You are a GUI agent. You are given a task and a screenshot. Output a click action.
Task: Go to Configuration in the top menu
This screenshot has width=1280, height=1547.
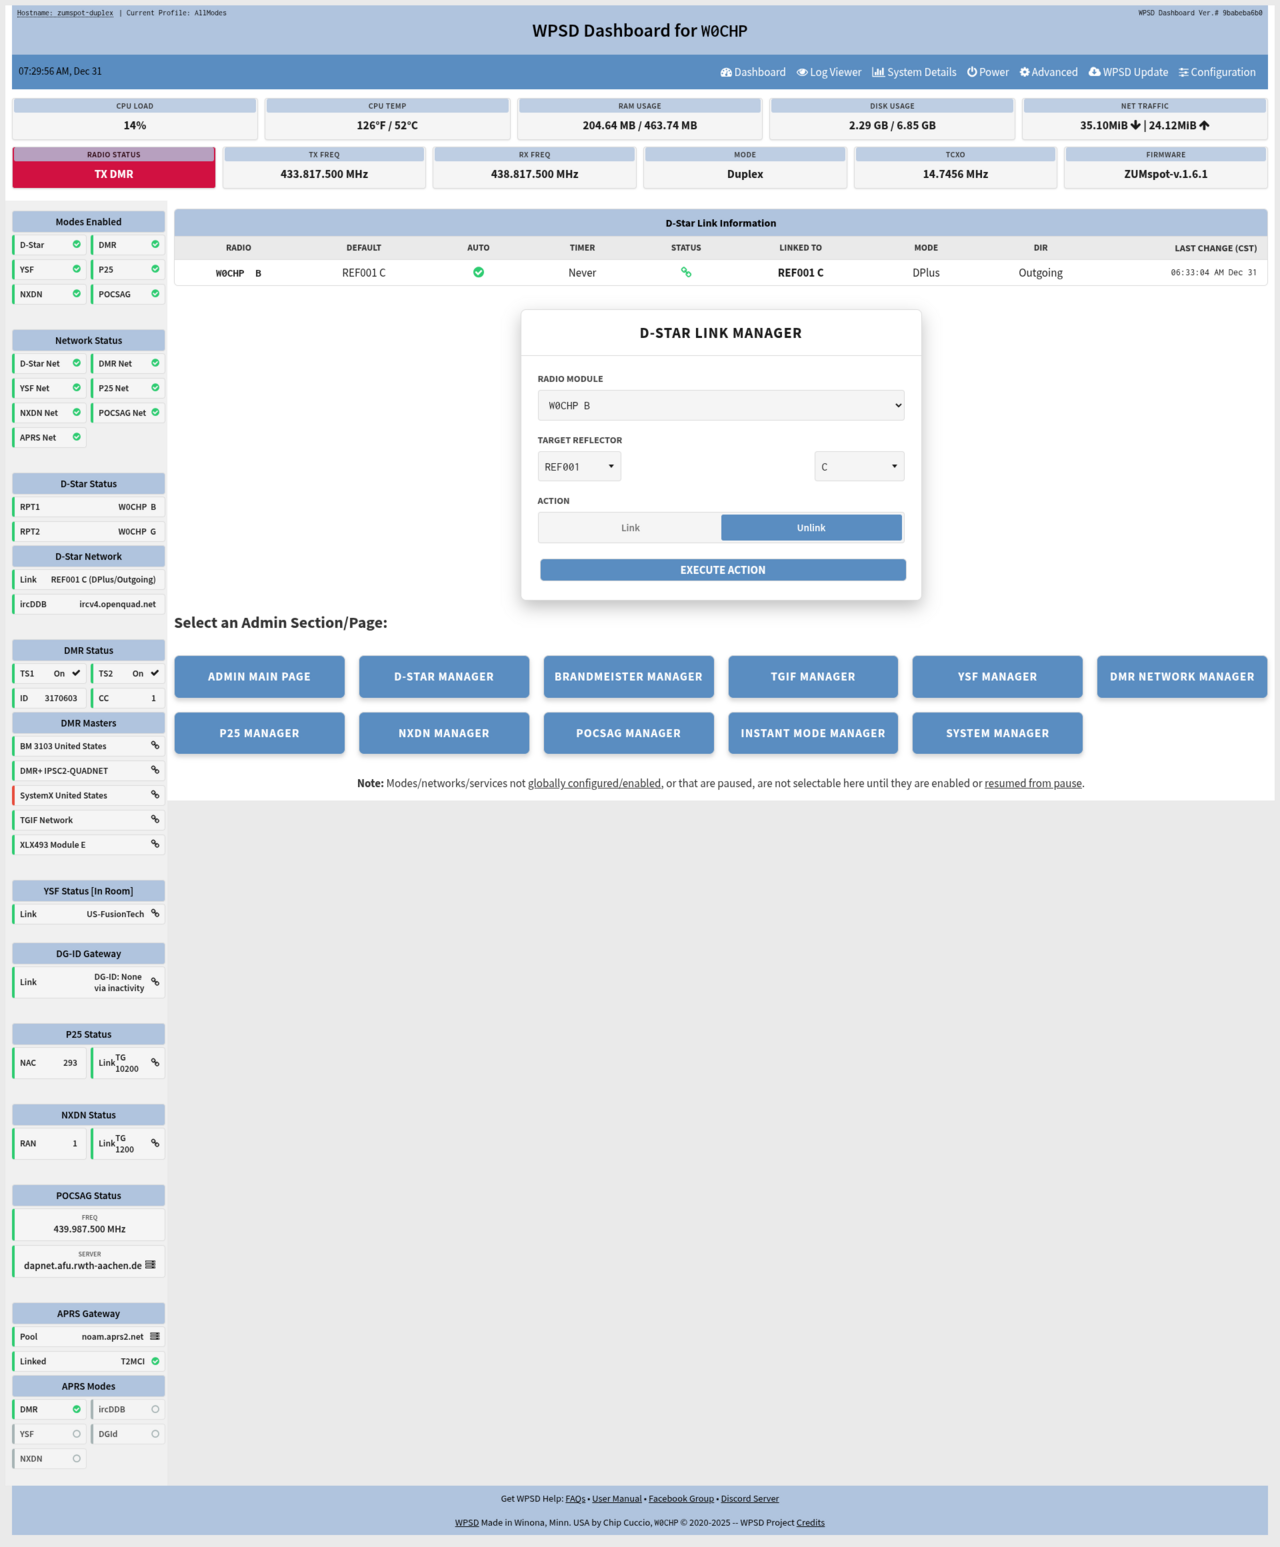[1217, 72]
